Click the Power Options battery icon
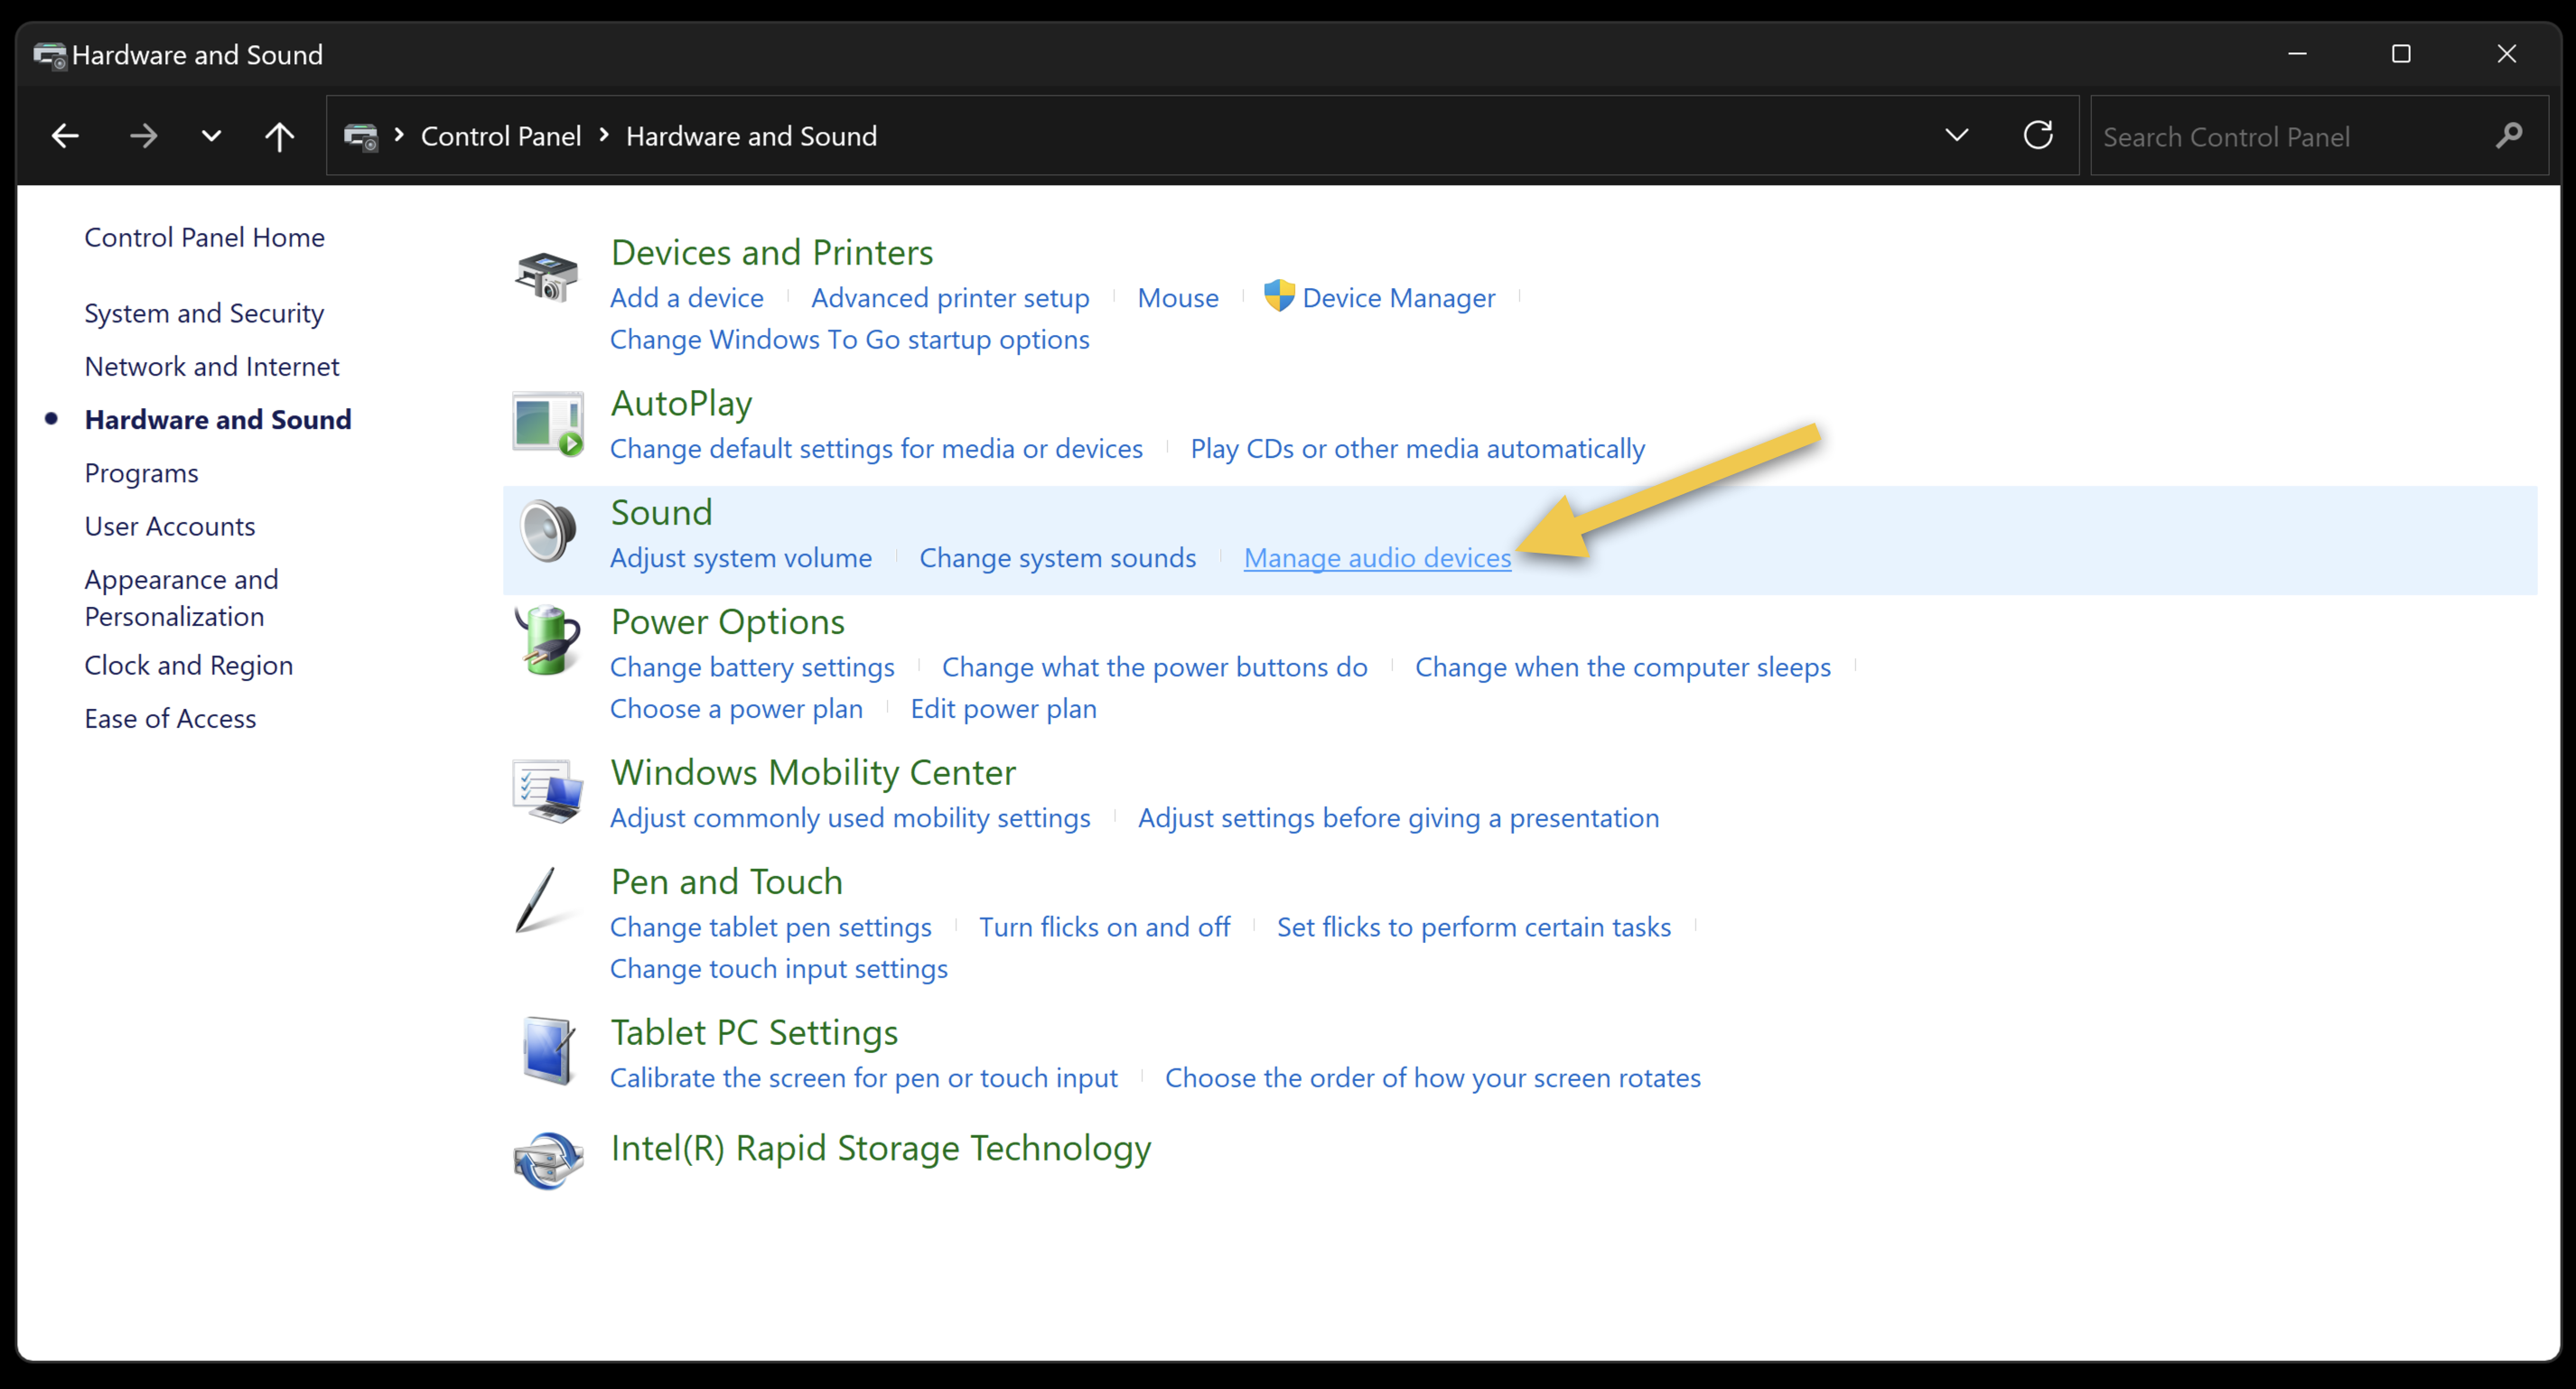 pyautogui.click(x=547, y=640)
